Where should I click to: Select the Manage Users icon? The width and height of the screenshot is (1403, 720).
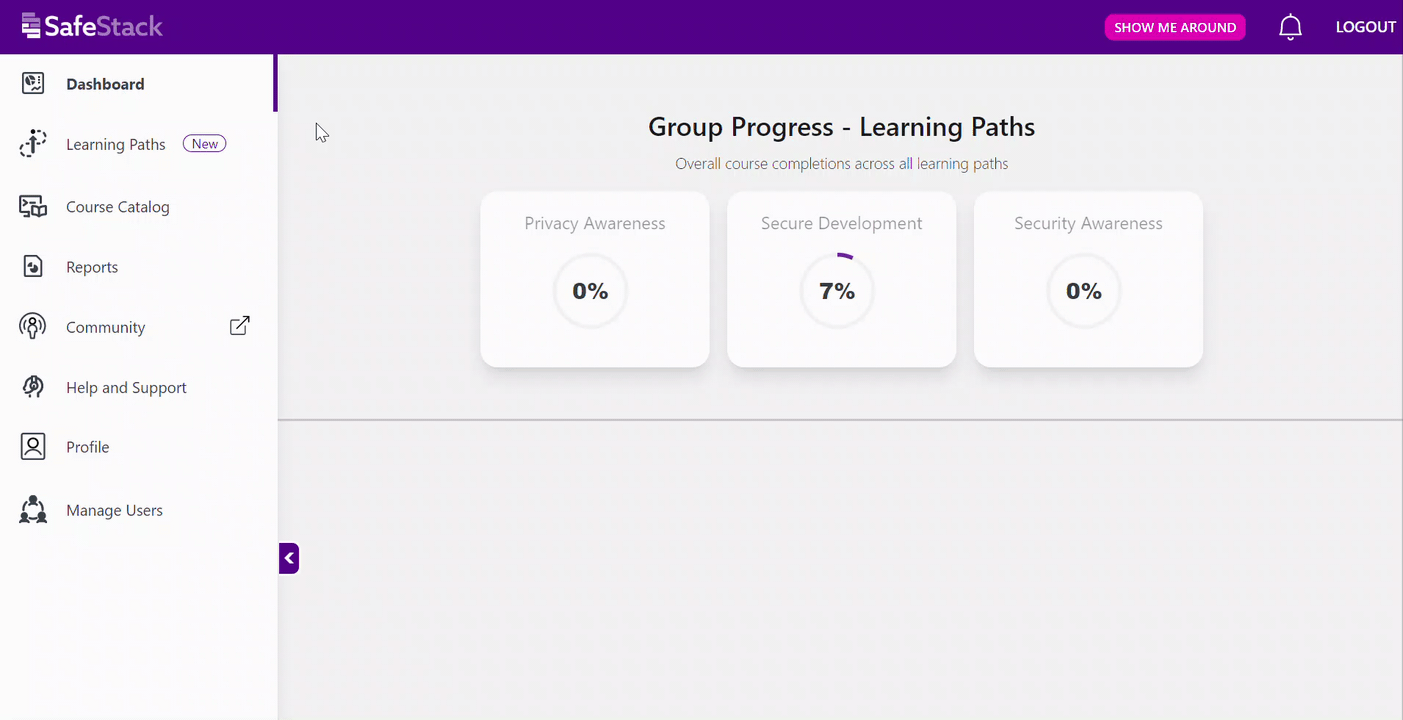pyautogui.click(x=32, y=510)
